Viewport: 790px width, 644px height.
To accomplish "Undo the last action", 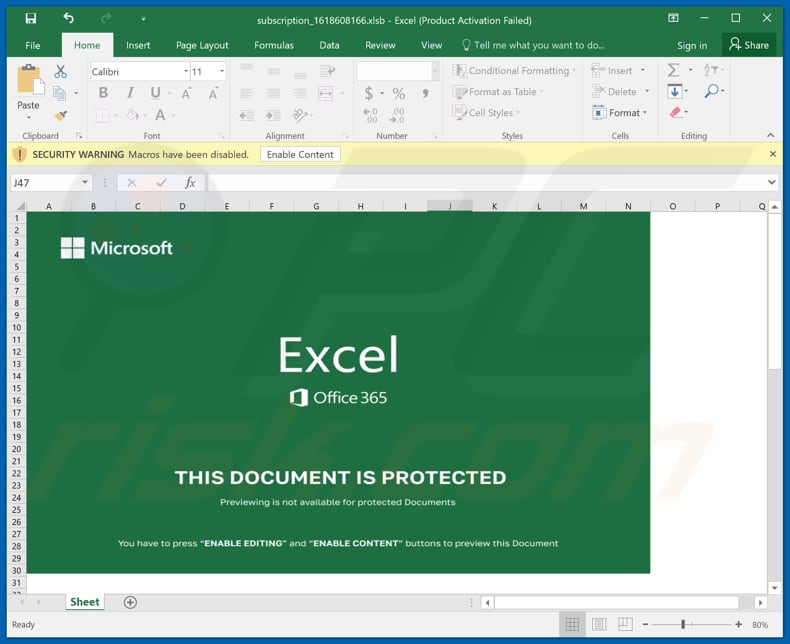I will [x=69, y=19].
